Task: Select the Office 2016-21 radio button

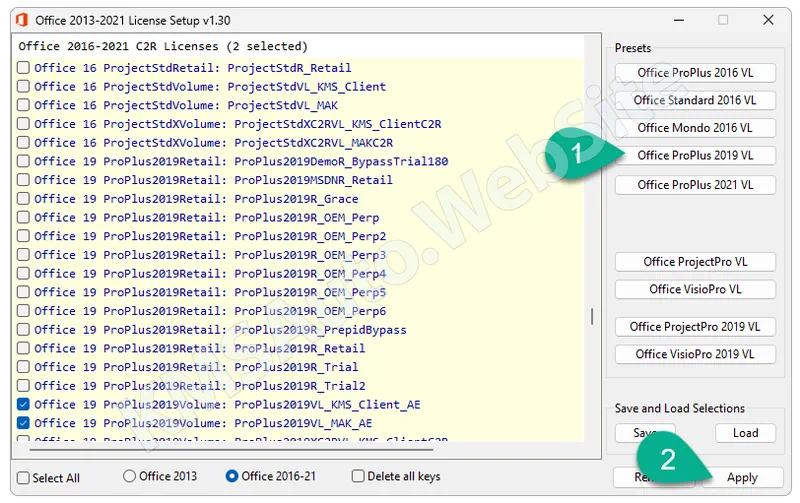Action: (232, 476)
